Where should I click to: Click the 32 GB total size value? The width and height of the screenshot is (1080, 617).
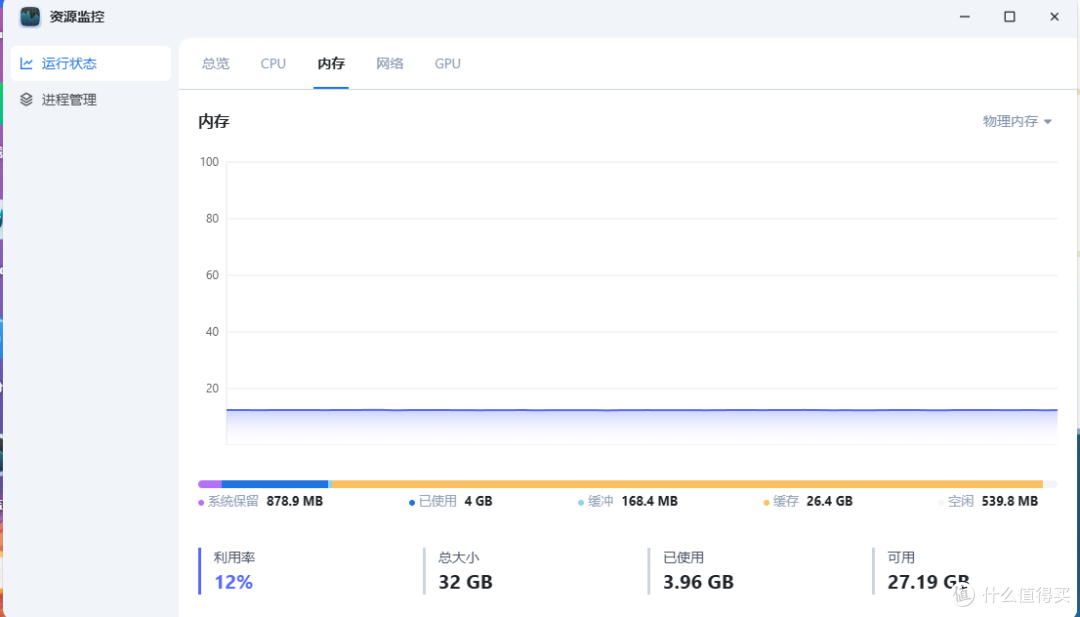pos(466,583)
